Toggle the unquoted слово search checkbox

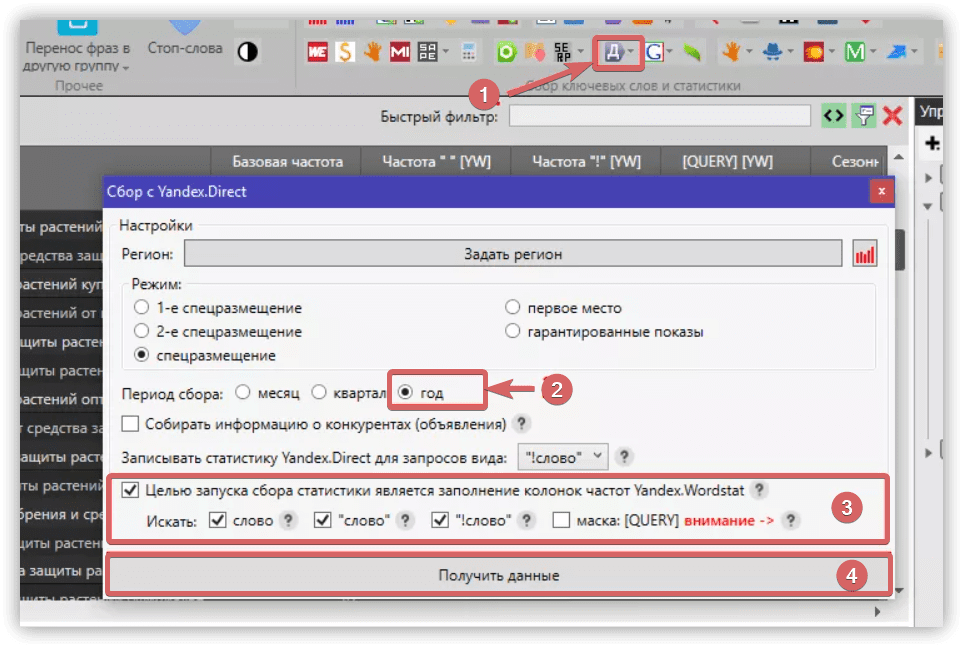point(217,520)
